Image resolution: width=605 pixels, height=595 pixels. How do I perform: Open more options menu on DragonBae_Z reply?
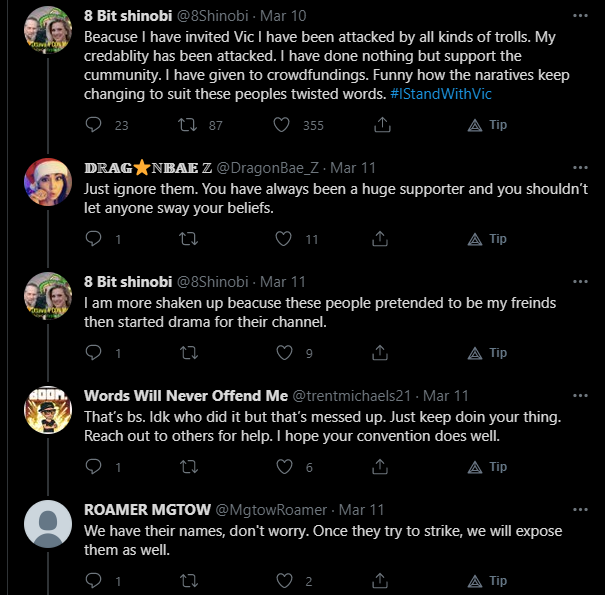pyautogui.click(x=580, y=168)
